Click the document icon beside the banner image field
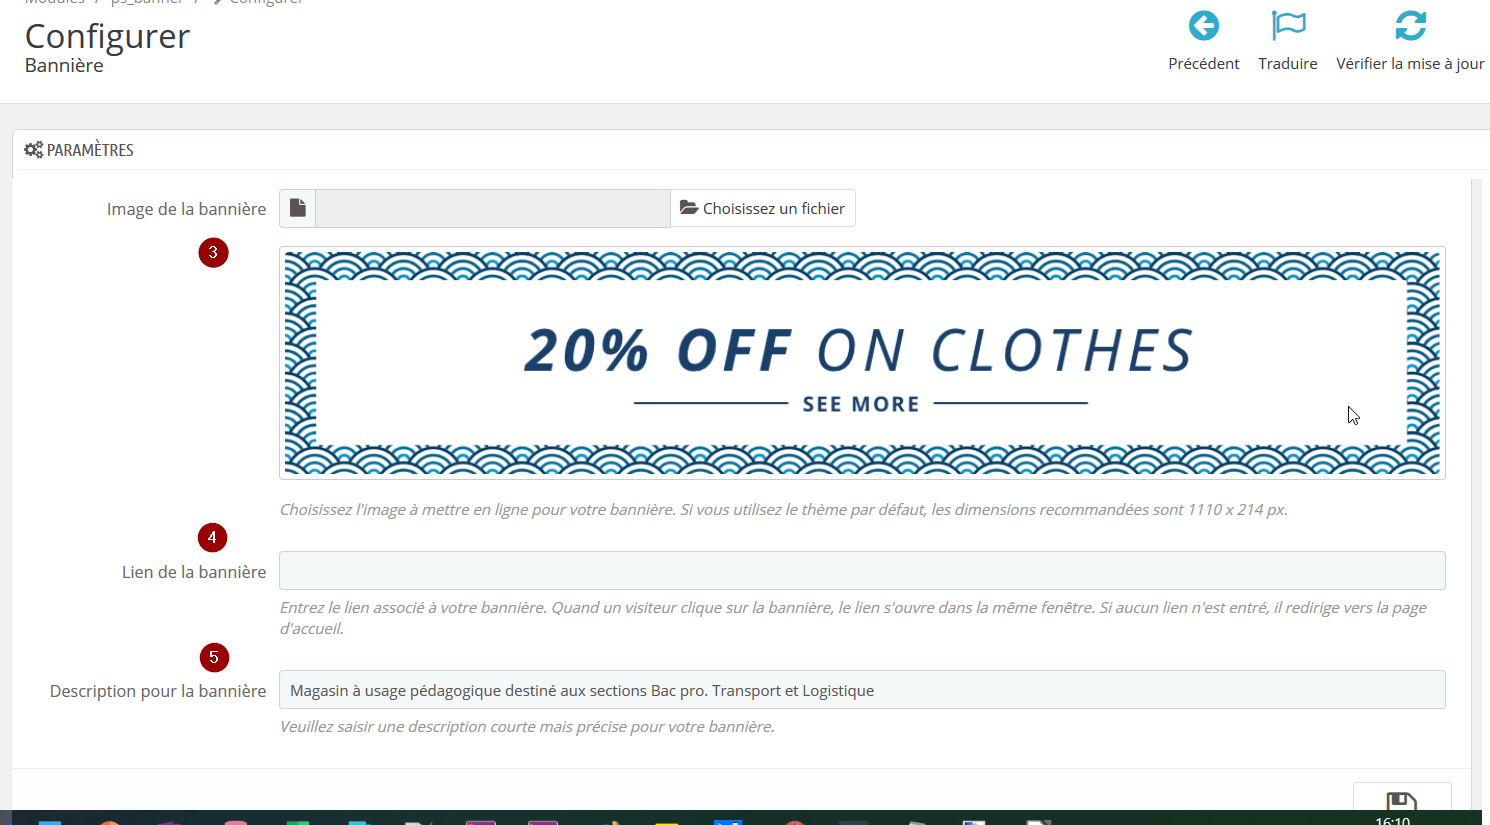The height and width of the screenshot is (825, 1490). click(x=297, y=208)
